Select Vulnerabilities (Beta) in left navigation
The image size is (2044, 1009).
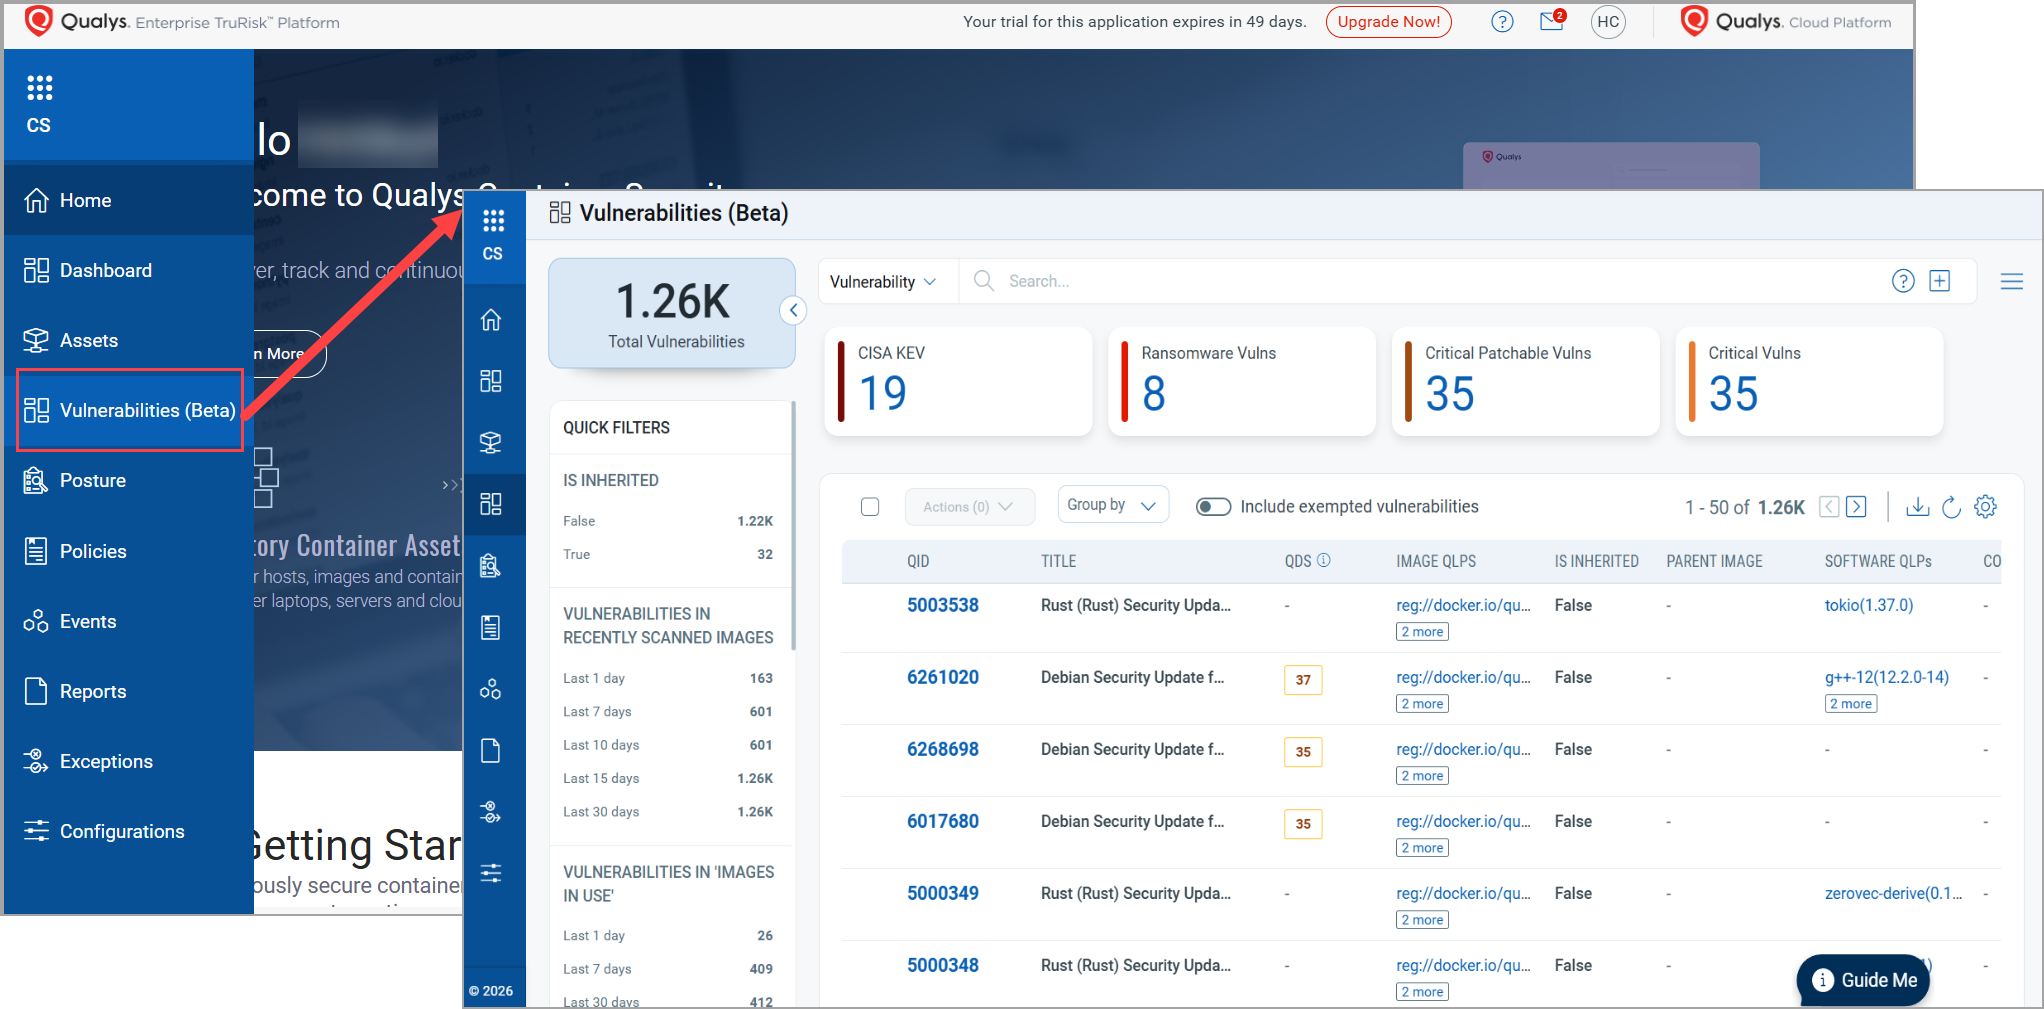pos(130,410)
